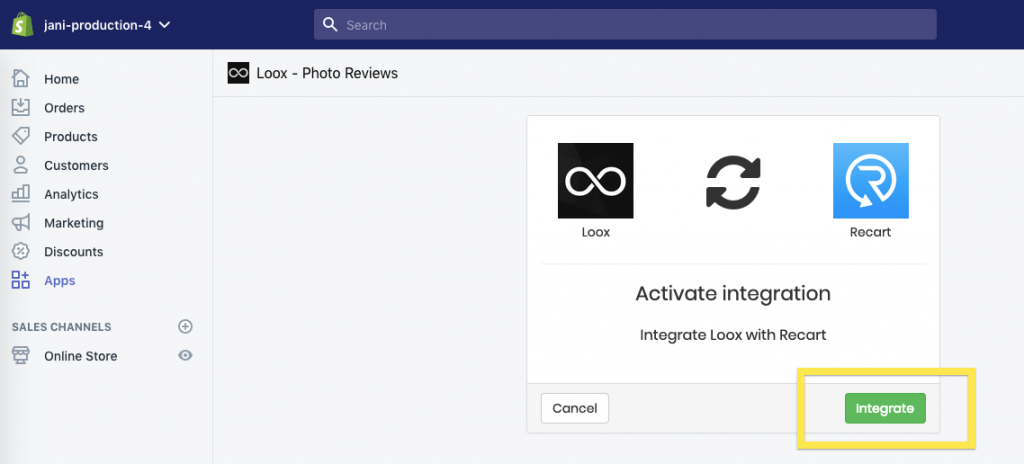
Task: Click the search magnifier icon
Action: (x=330, y=25)
